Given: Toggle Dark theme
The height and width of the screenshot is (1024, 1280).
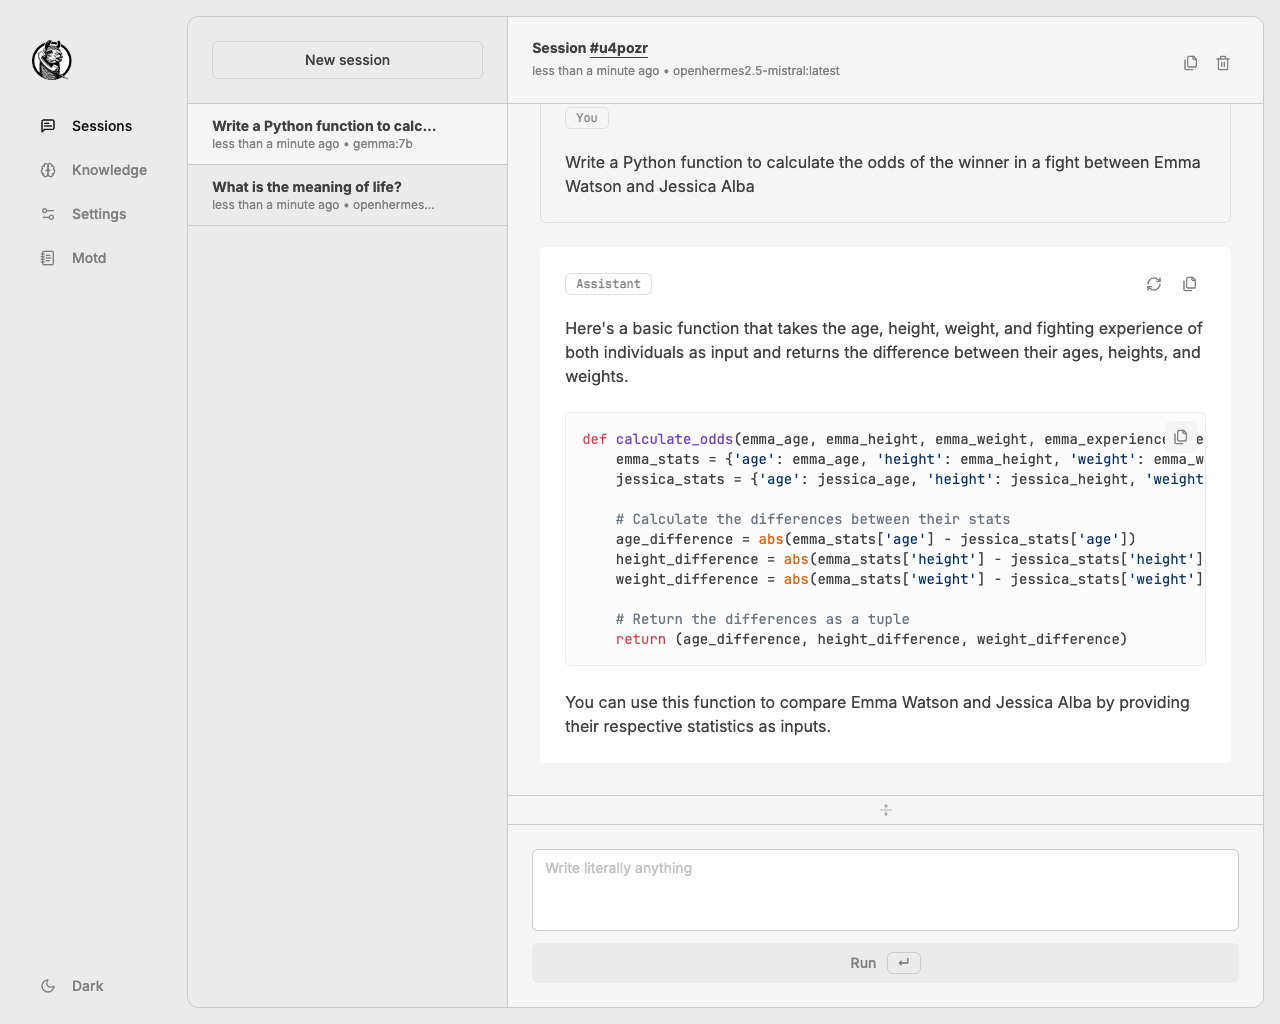Looking at the screenshot, I should [x=72, y=986].
